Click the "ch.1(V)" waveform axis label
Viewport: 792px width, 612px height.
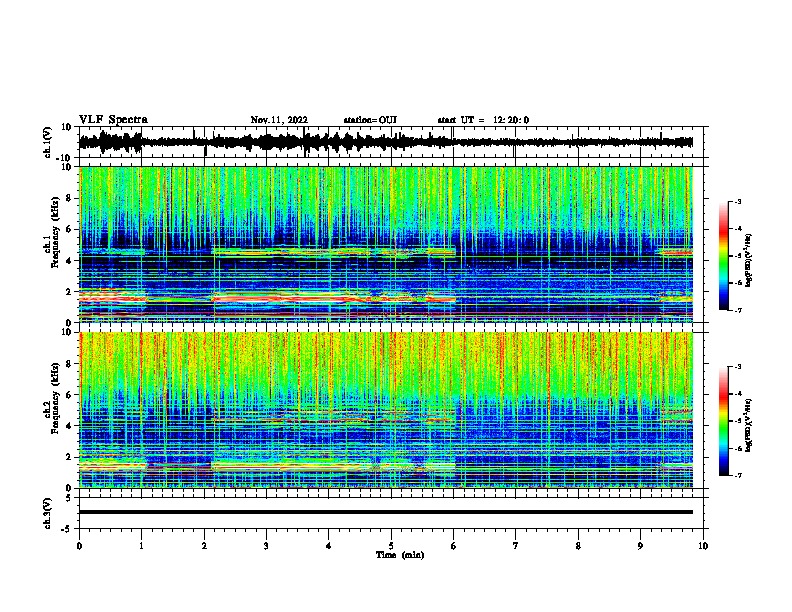tap(48, 142)
